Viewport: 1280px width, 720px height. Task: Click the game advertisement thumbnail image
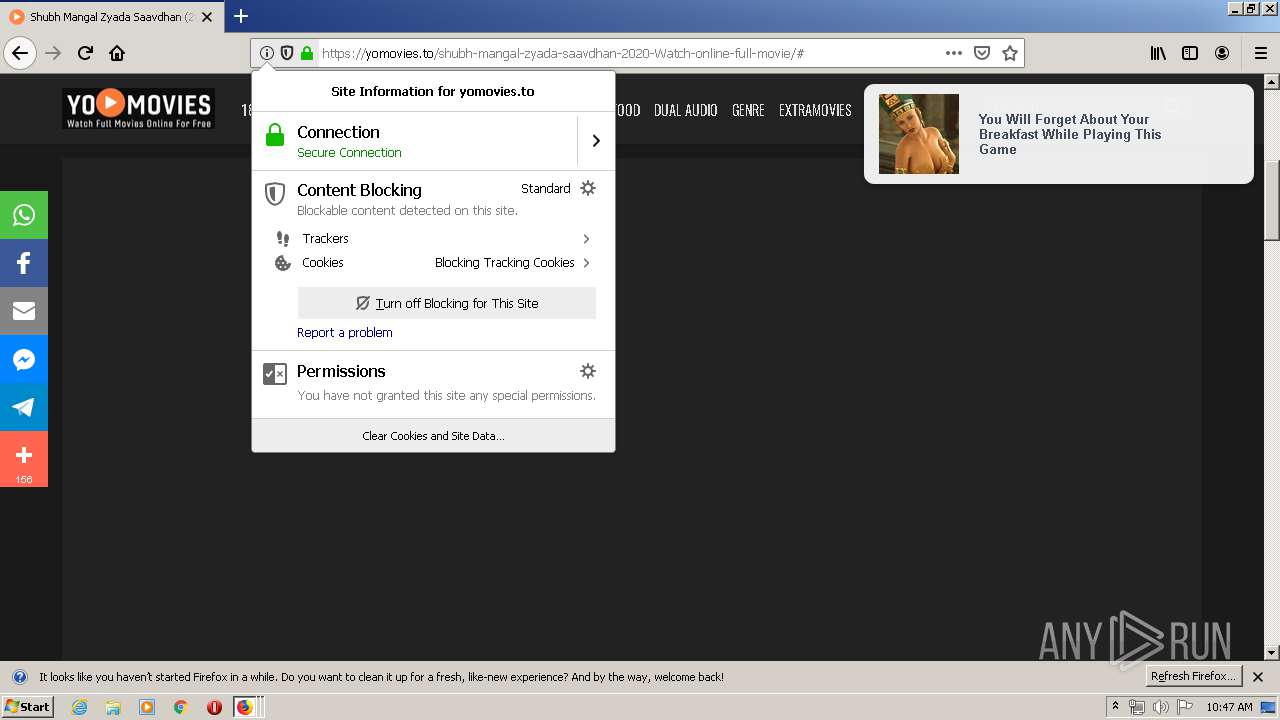pyautogui.click(x=919, y=134)
